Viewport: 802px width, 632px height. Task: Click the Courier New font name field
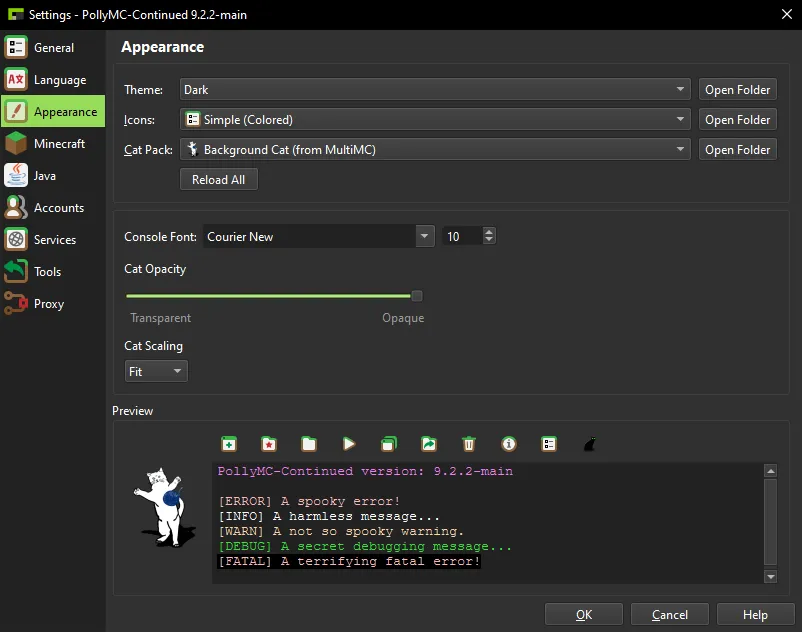[309, 236]
